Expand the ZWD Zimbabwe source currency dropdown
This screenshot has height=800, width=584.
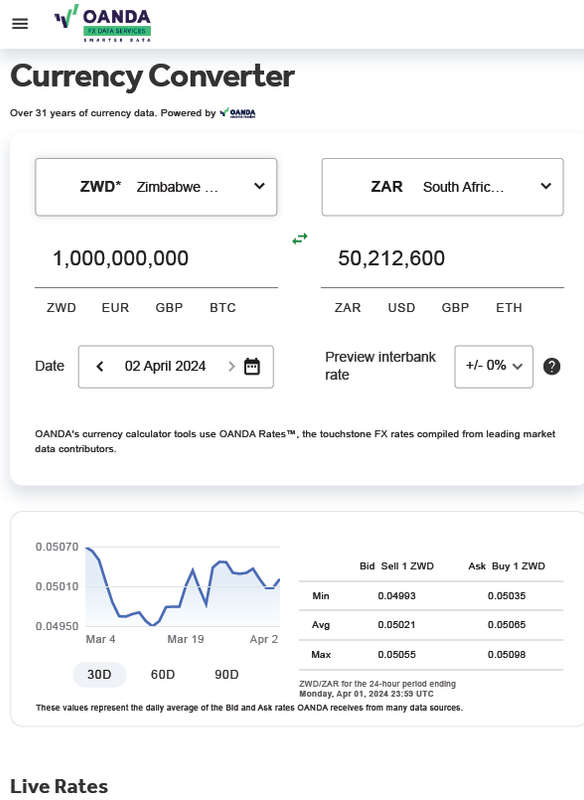click(x=156, y=187)
